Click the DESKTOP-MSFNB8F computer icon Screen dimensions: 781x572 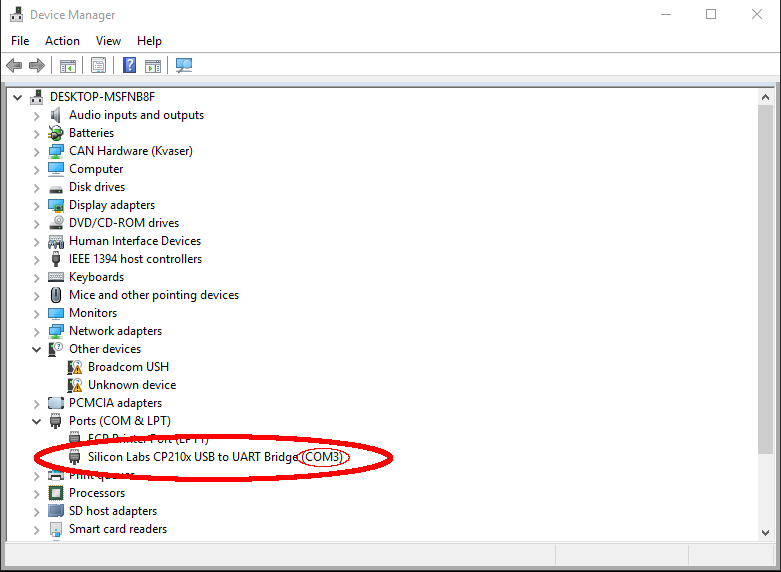(36, 97)
